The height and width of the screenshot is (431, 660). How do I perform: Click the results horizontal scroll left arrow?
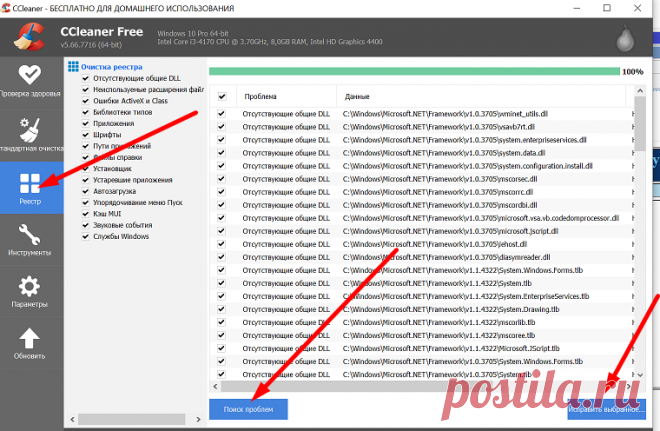tap(216, 386)
